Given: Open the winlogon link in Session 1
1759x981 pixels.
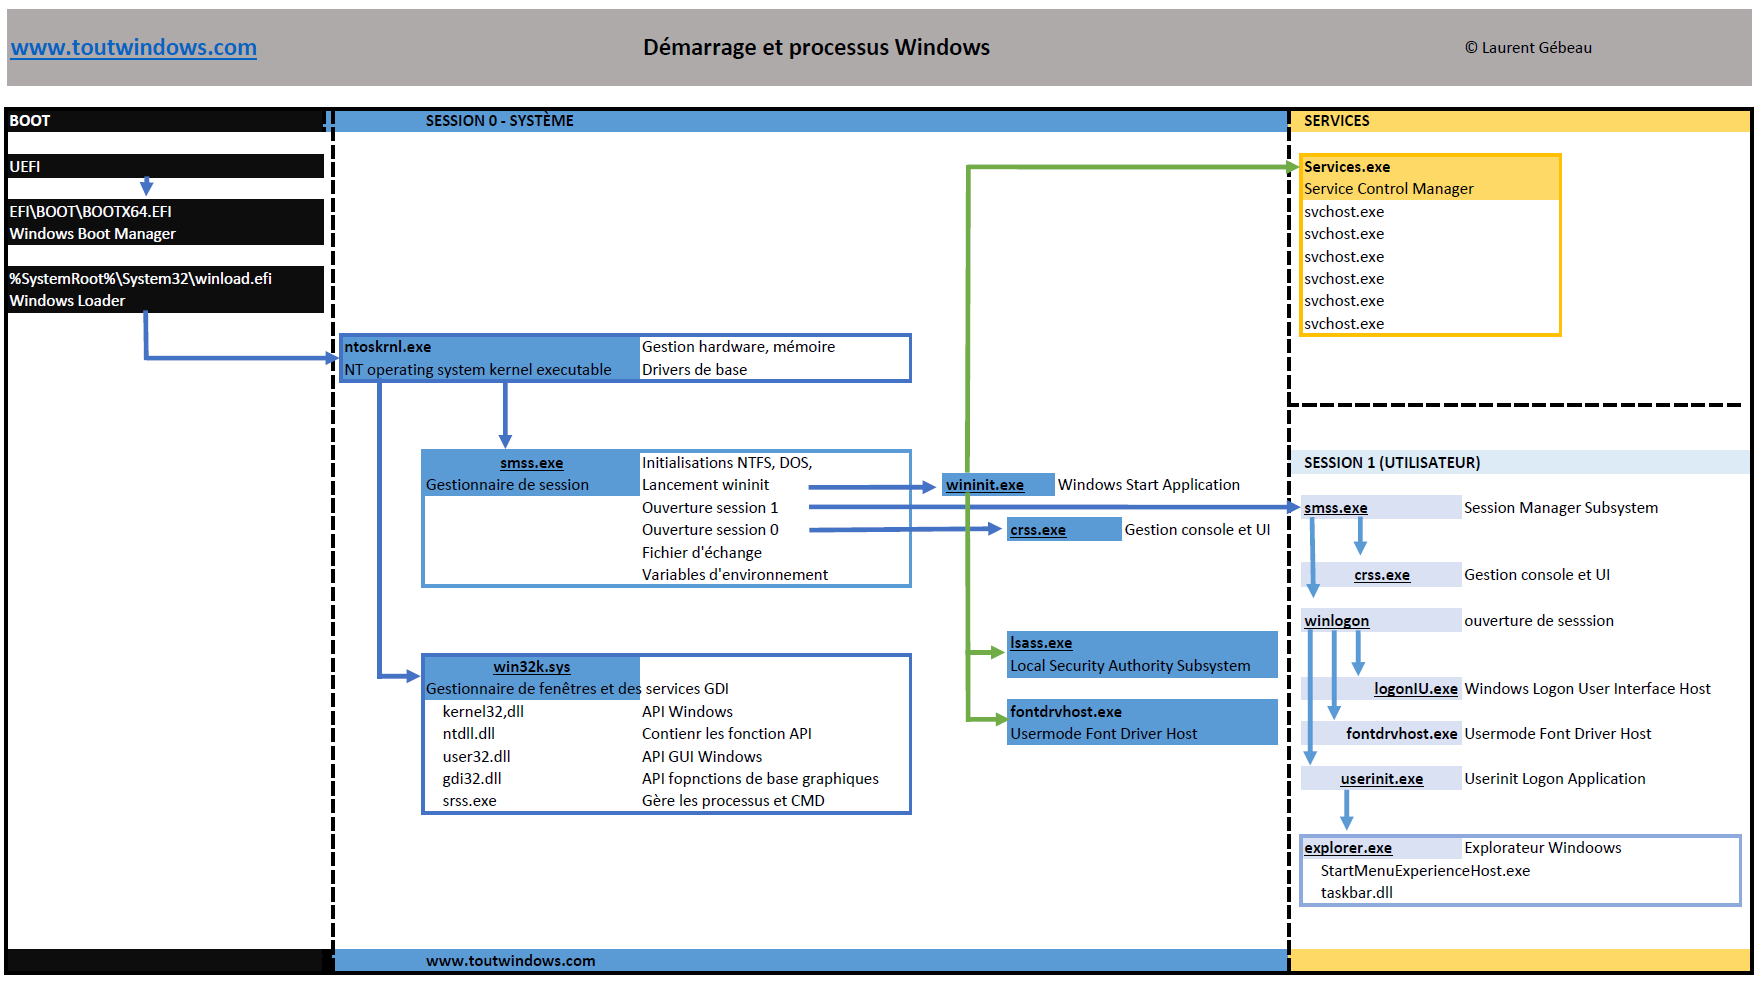Looking at the screenshot, I should tap(1336, 620).
